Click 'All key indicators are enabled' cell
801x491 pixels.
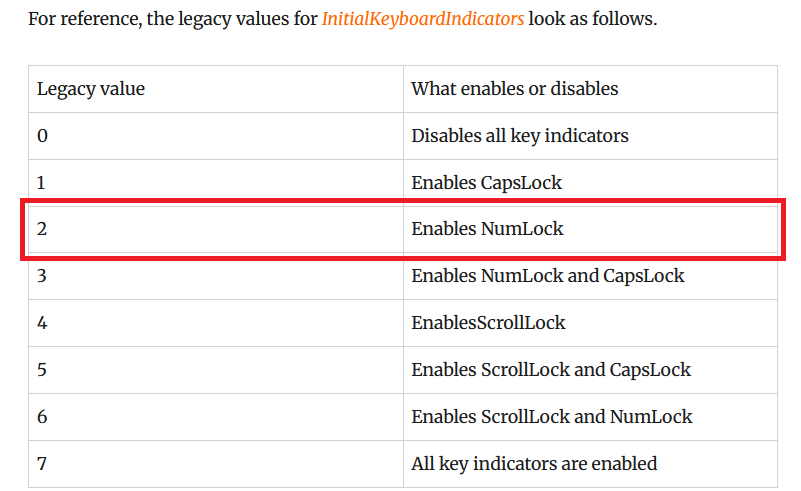[591, 464]
